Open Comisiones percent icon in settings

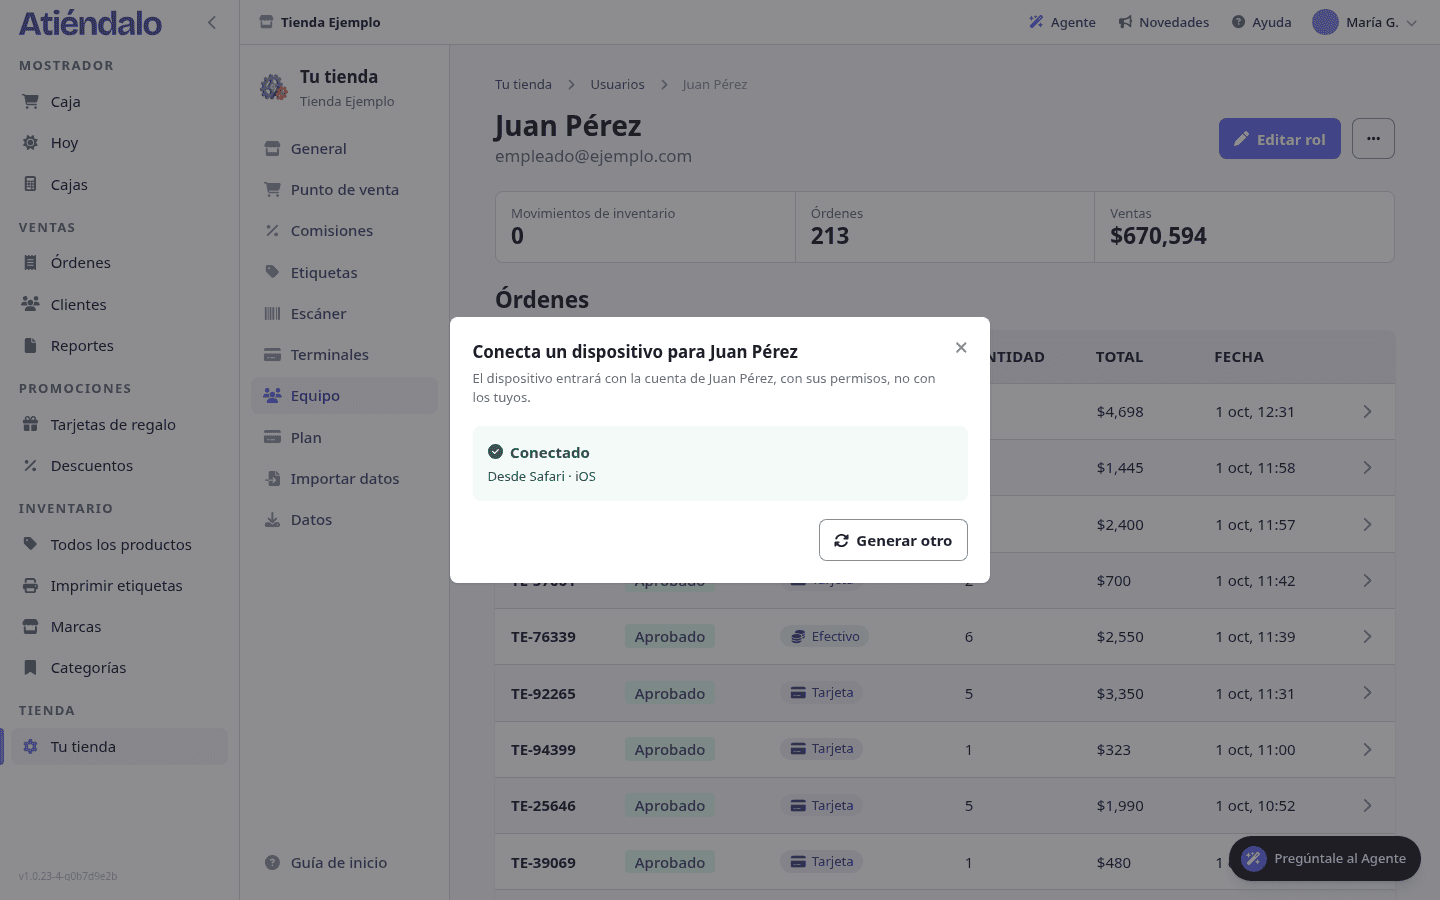coord(272,231)
